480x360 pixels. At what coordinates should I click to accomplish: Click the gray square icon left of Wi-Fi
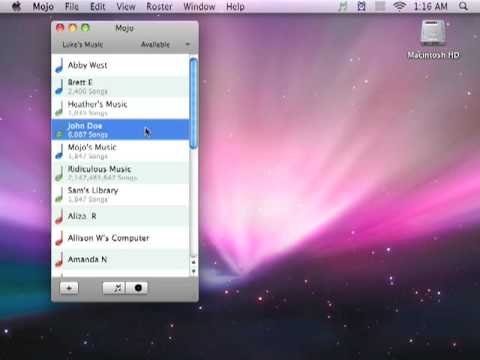(380, 6)
